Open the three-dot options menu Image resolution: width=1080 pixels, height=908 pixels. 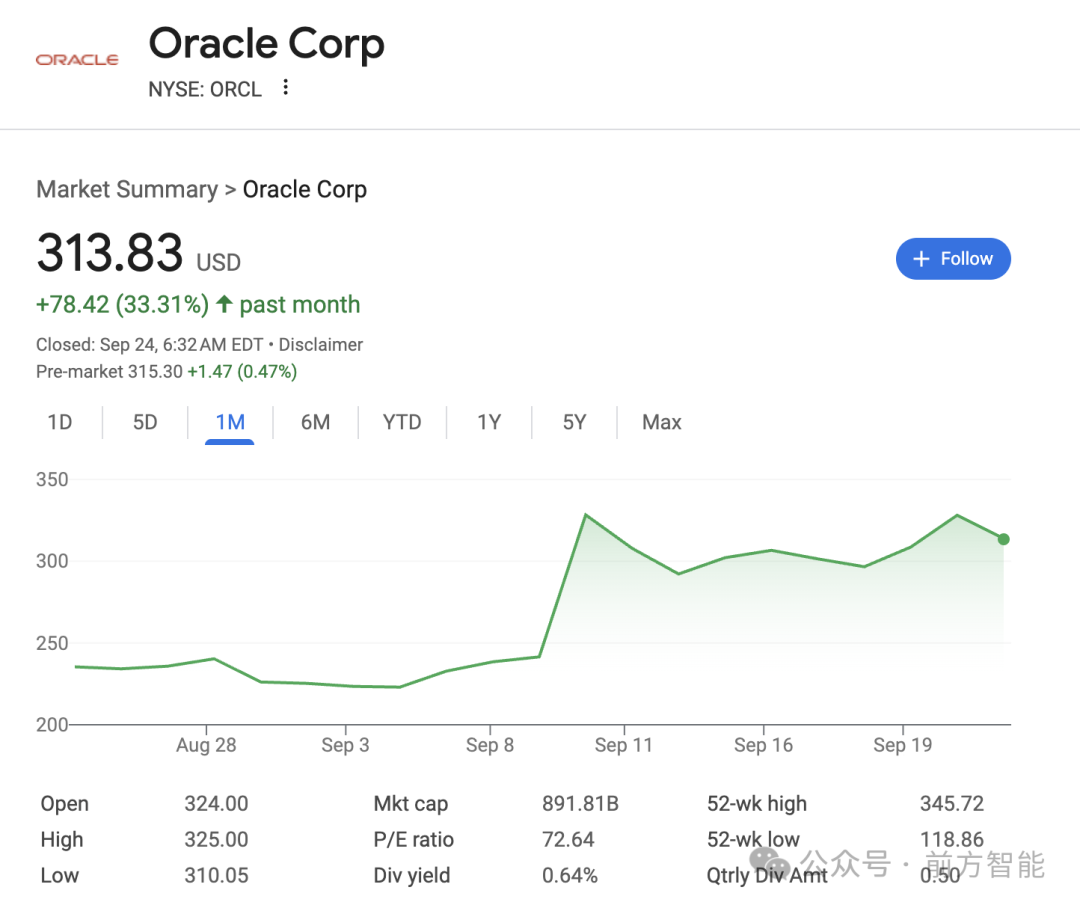coord(285,87)
